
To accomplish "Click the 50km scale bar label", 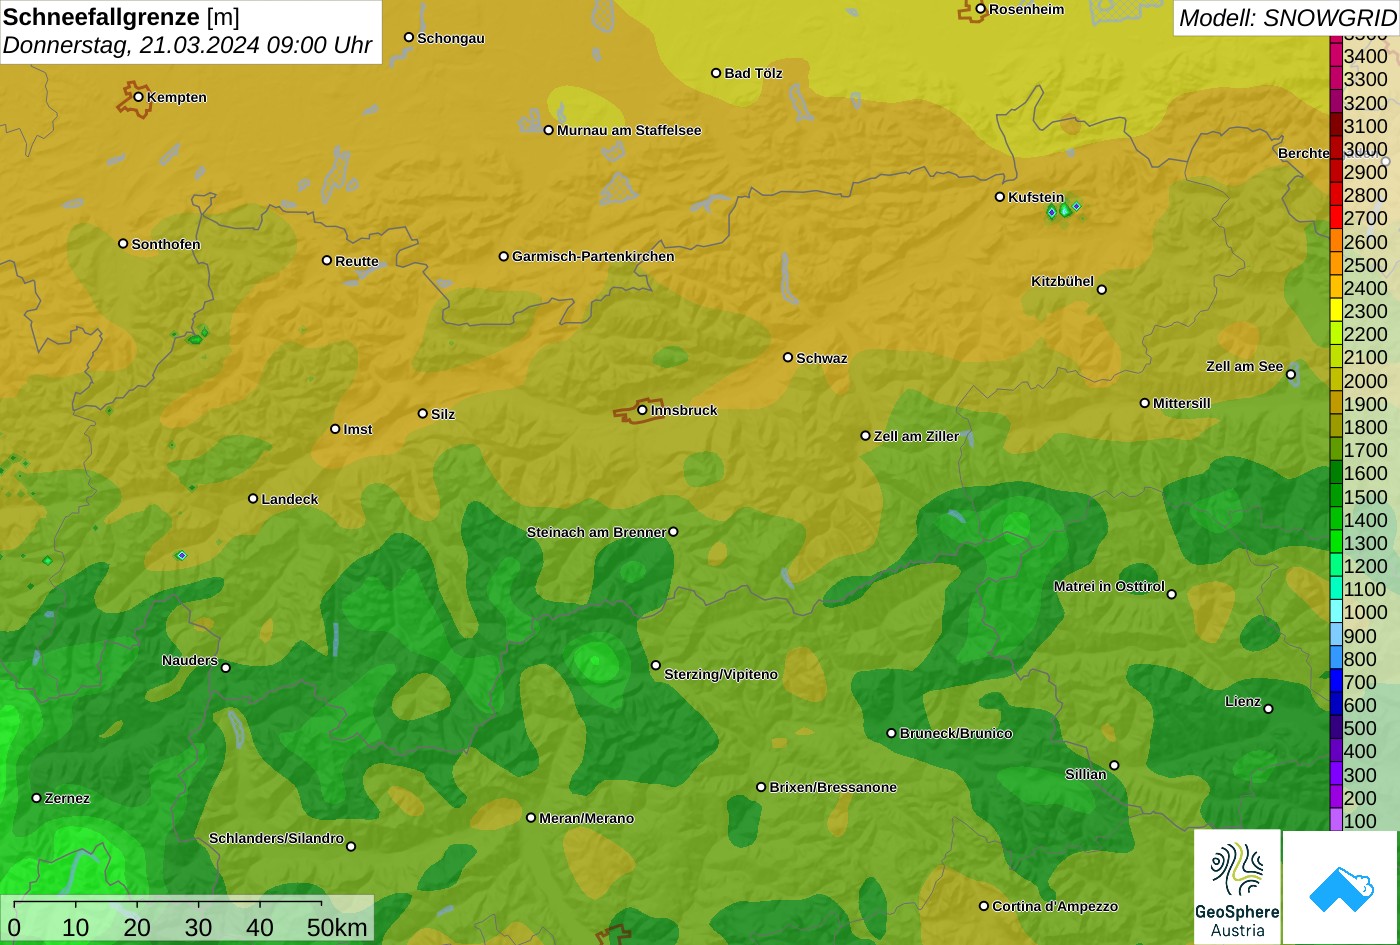I will 337,927.
